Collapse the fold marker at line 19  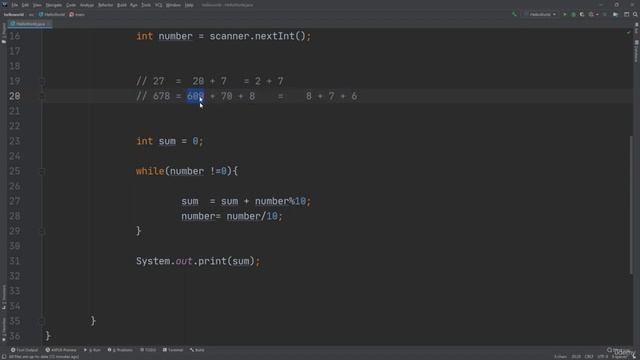42,81
